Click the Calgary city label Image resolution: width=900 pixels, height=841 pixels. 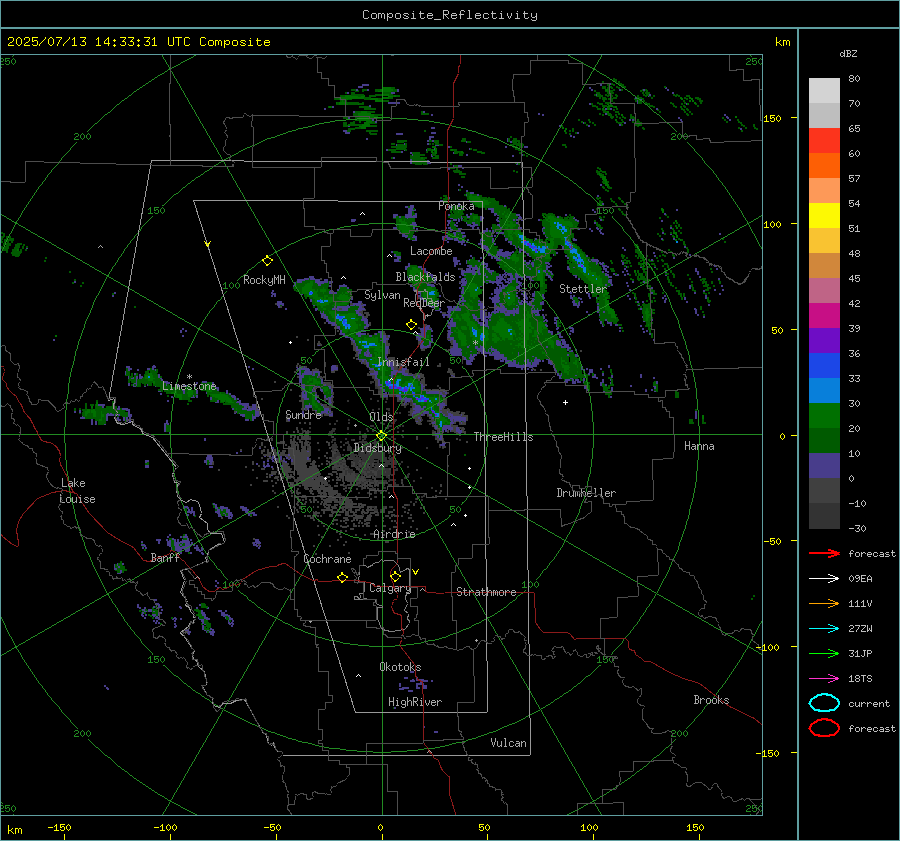point(390,588)
